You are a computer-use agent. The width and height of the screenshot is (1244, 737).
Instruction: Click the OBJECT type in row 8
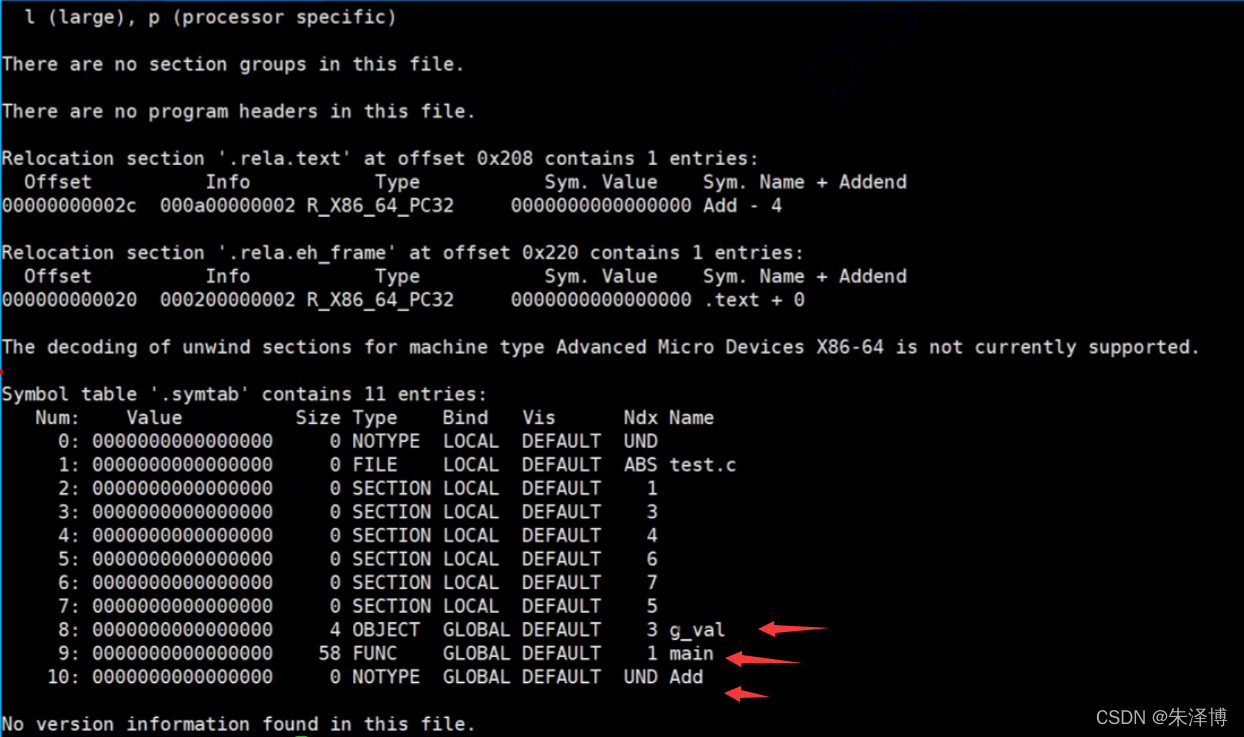[x=386, y=630]
